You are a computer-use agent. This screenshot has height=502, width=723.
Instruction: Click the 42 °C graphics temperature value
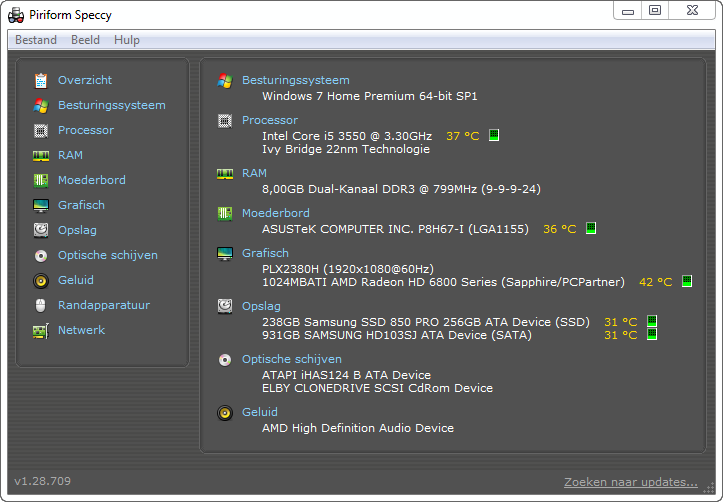(x=656, y=282)
